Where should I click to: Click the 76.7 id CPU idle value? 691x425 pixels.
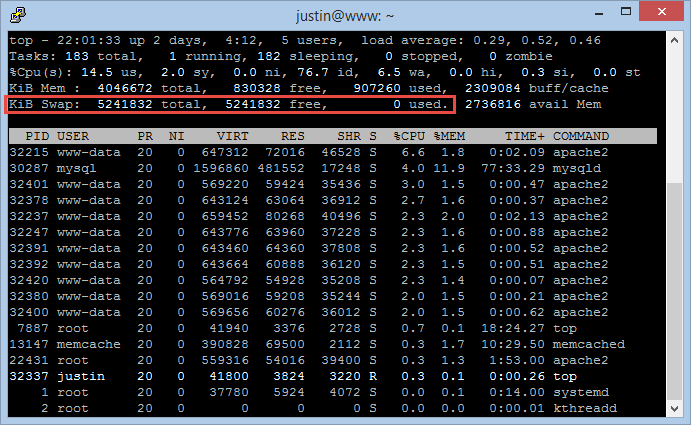(313, 72)
